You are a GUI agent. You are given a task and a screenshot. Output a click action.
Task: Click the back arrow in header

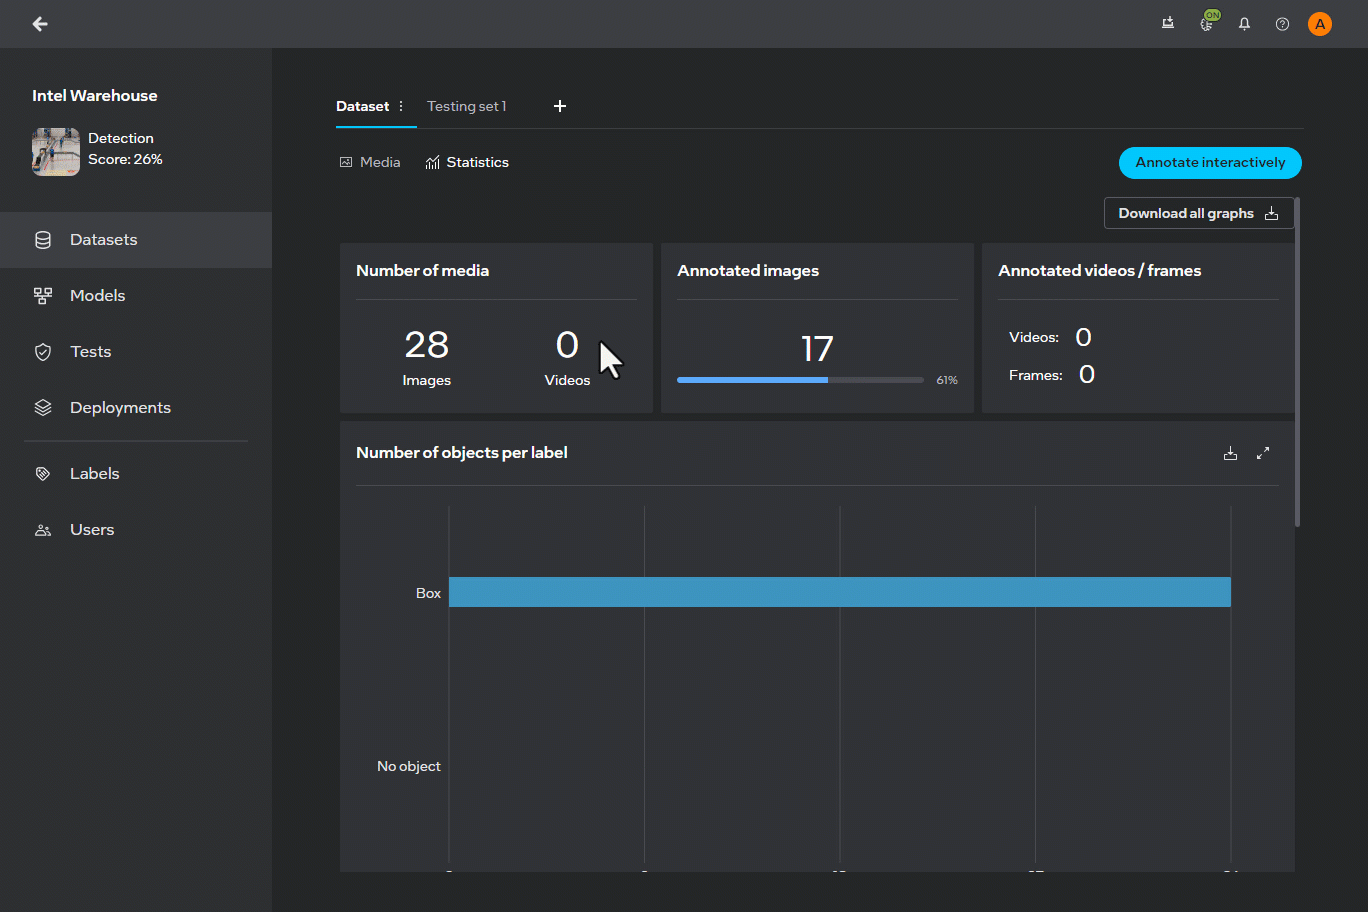point(40,24)
